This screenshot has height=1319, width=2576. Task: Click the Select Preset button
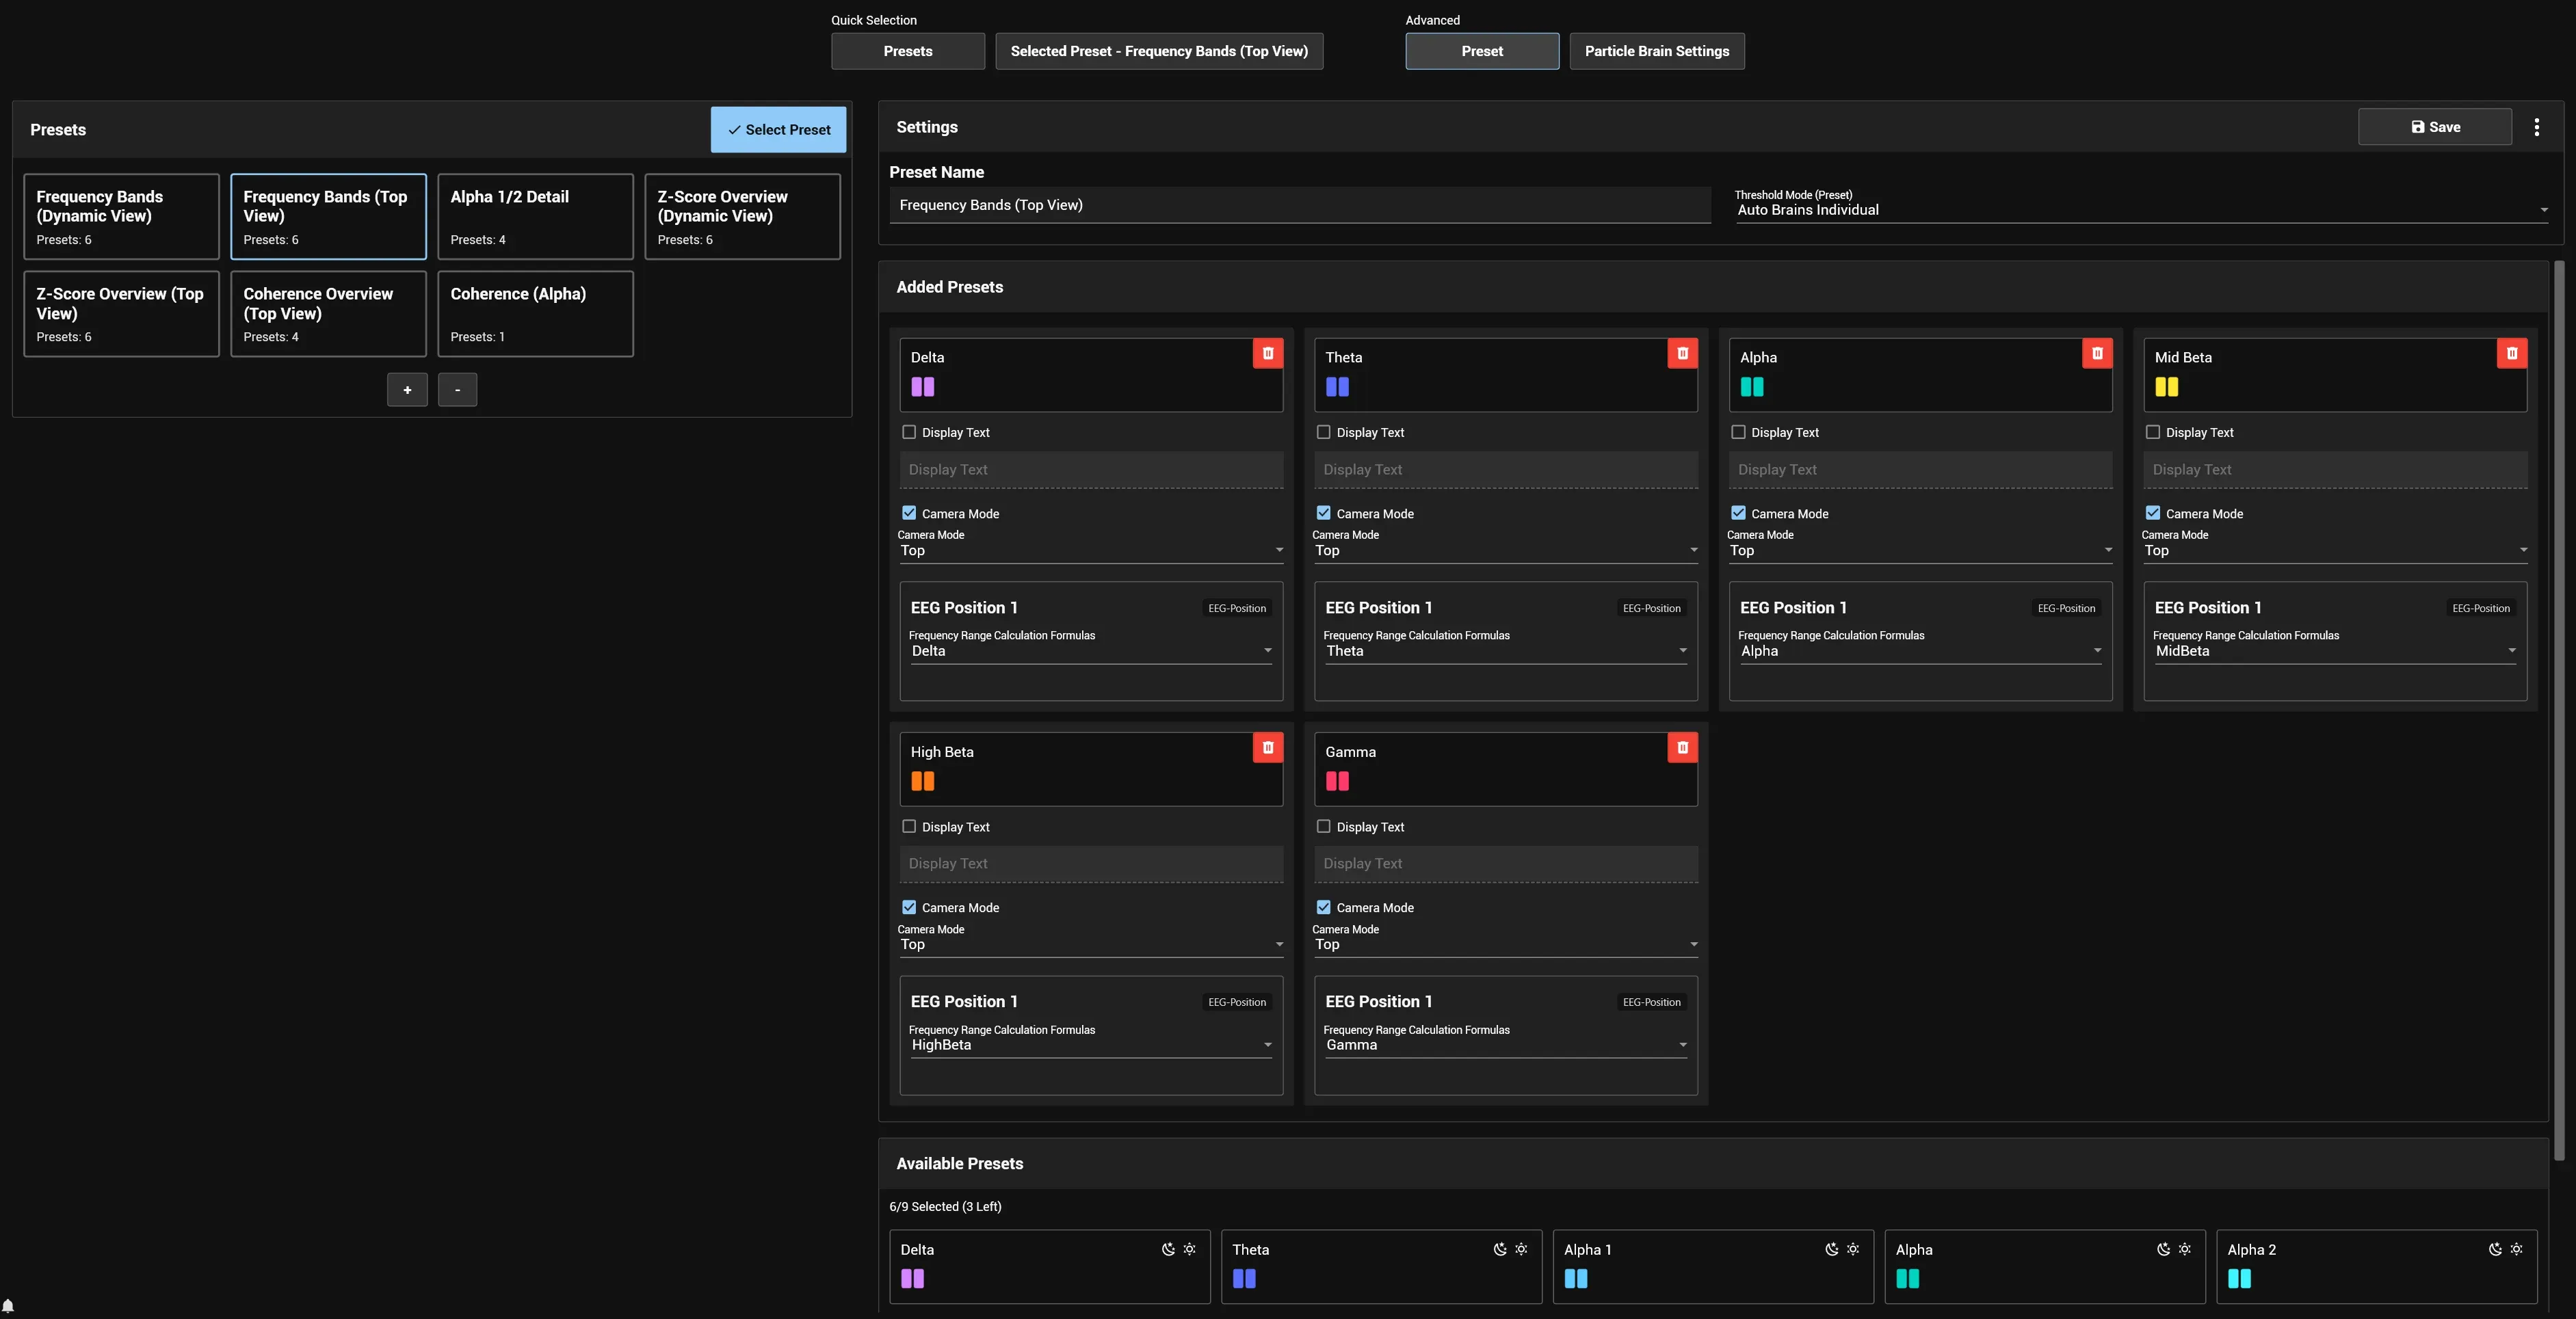coord(778,130)
